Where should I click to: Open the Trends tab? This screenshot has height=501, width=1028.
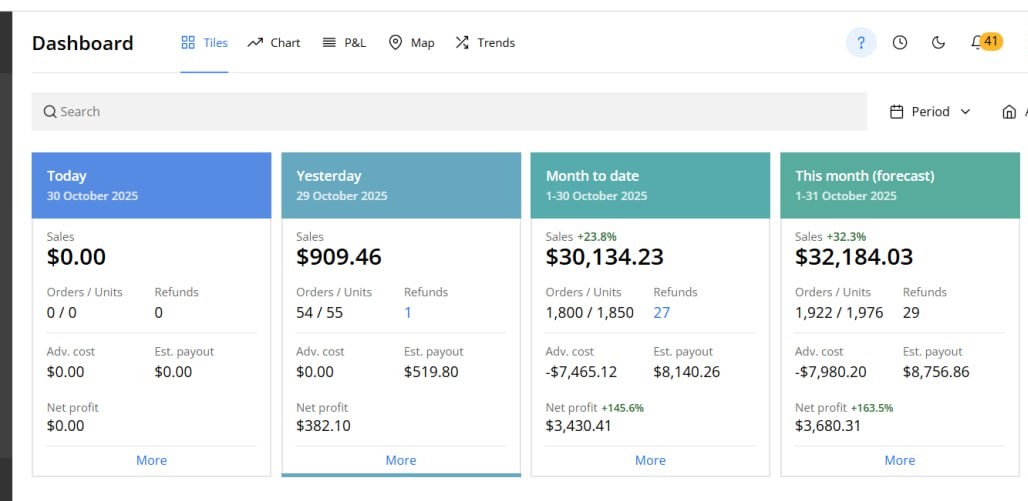tap(485, 43)
